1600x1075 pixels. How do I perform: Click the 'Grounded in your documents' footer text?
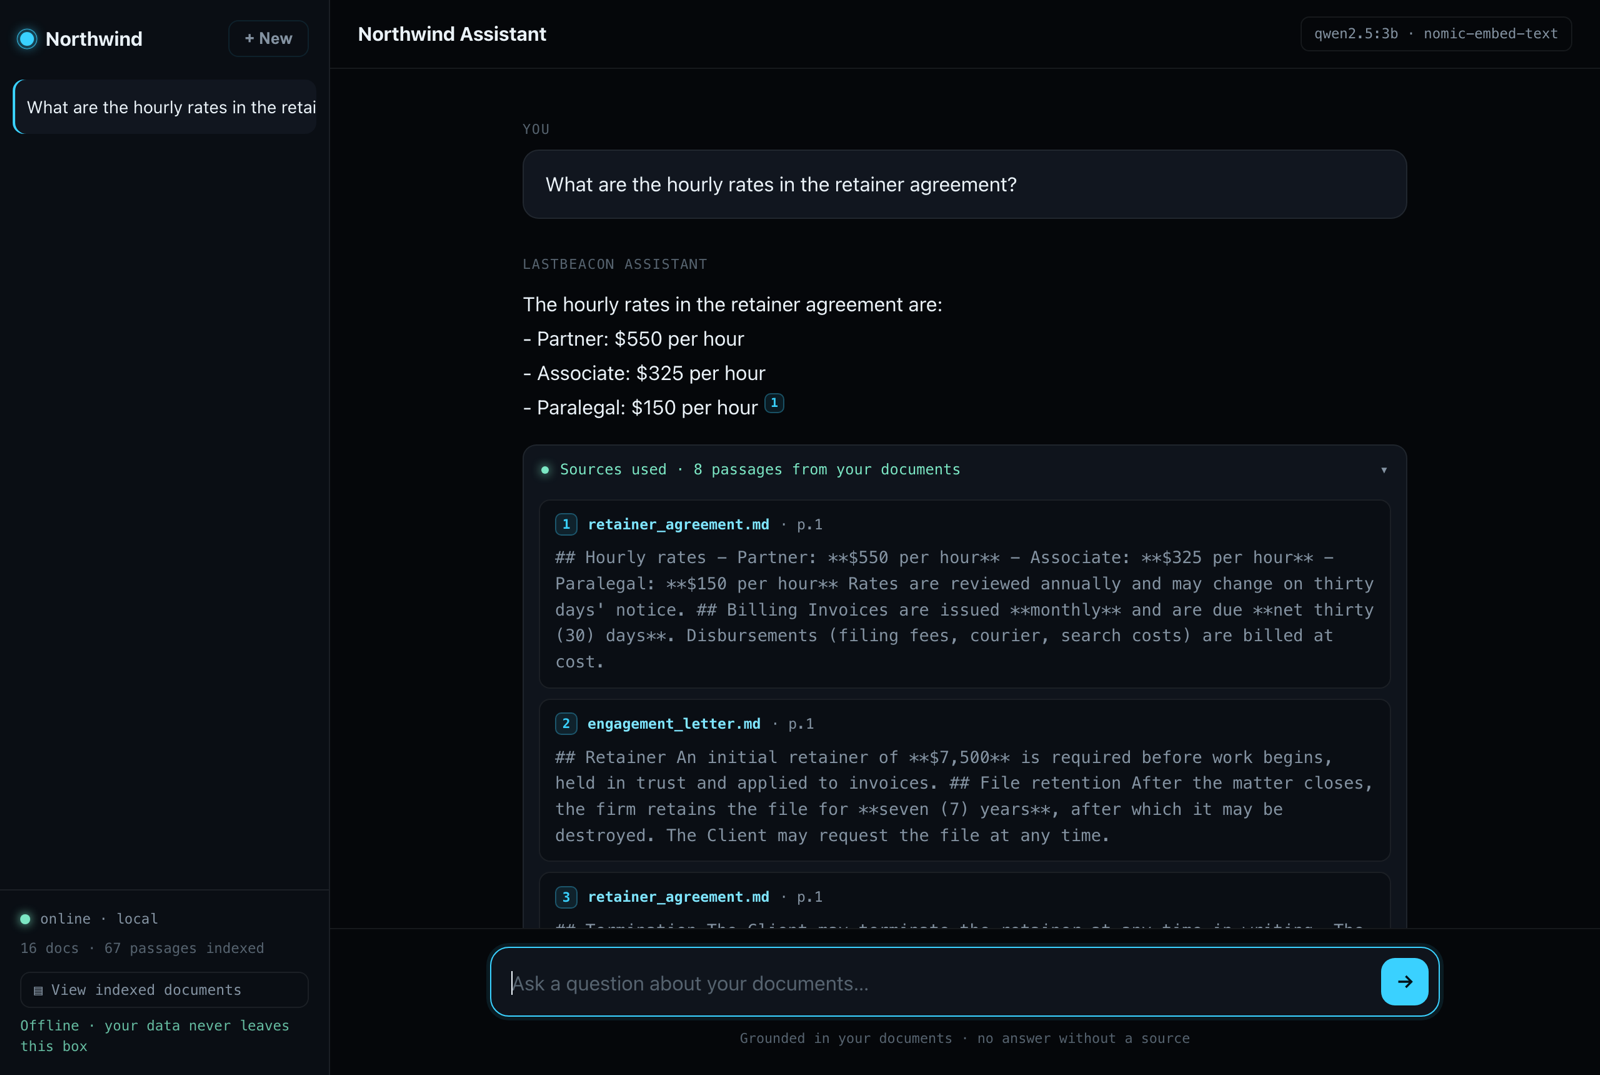964,1039
